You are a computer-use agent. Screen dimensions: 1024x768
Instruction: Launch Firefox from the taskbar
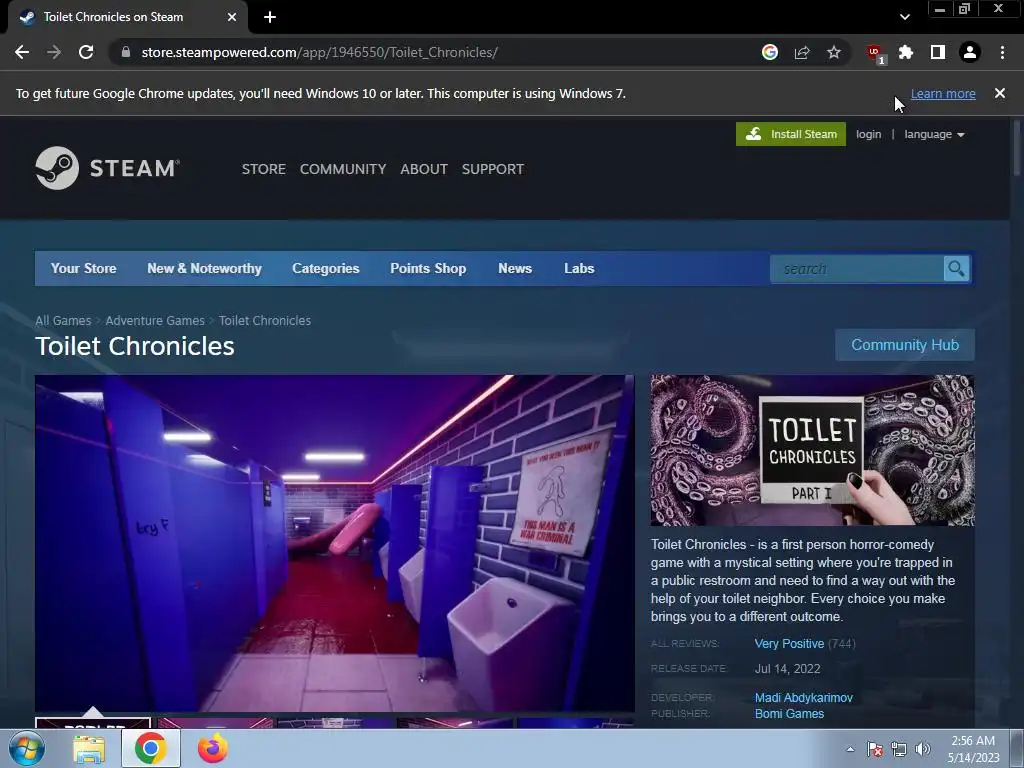point(212,748)
